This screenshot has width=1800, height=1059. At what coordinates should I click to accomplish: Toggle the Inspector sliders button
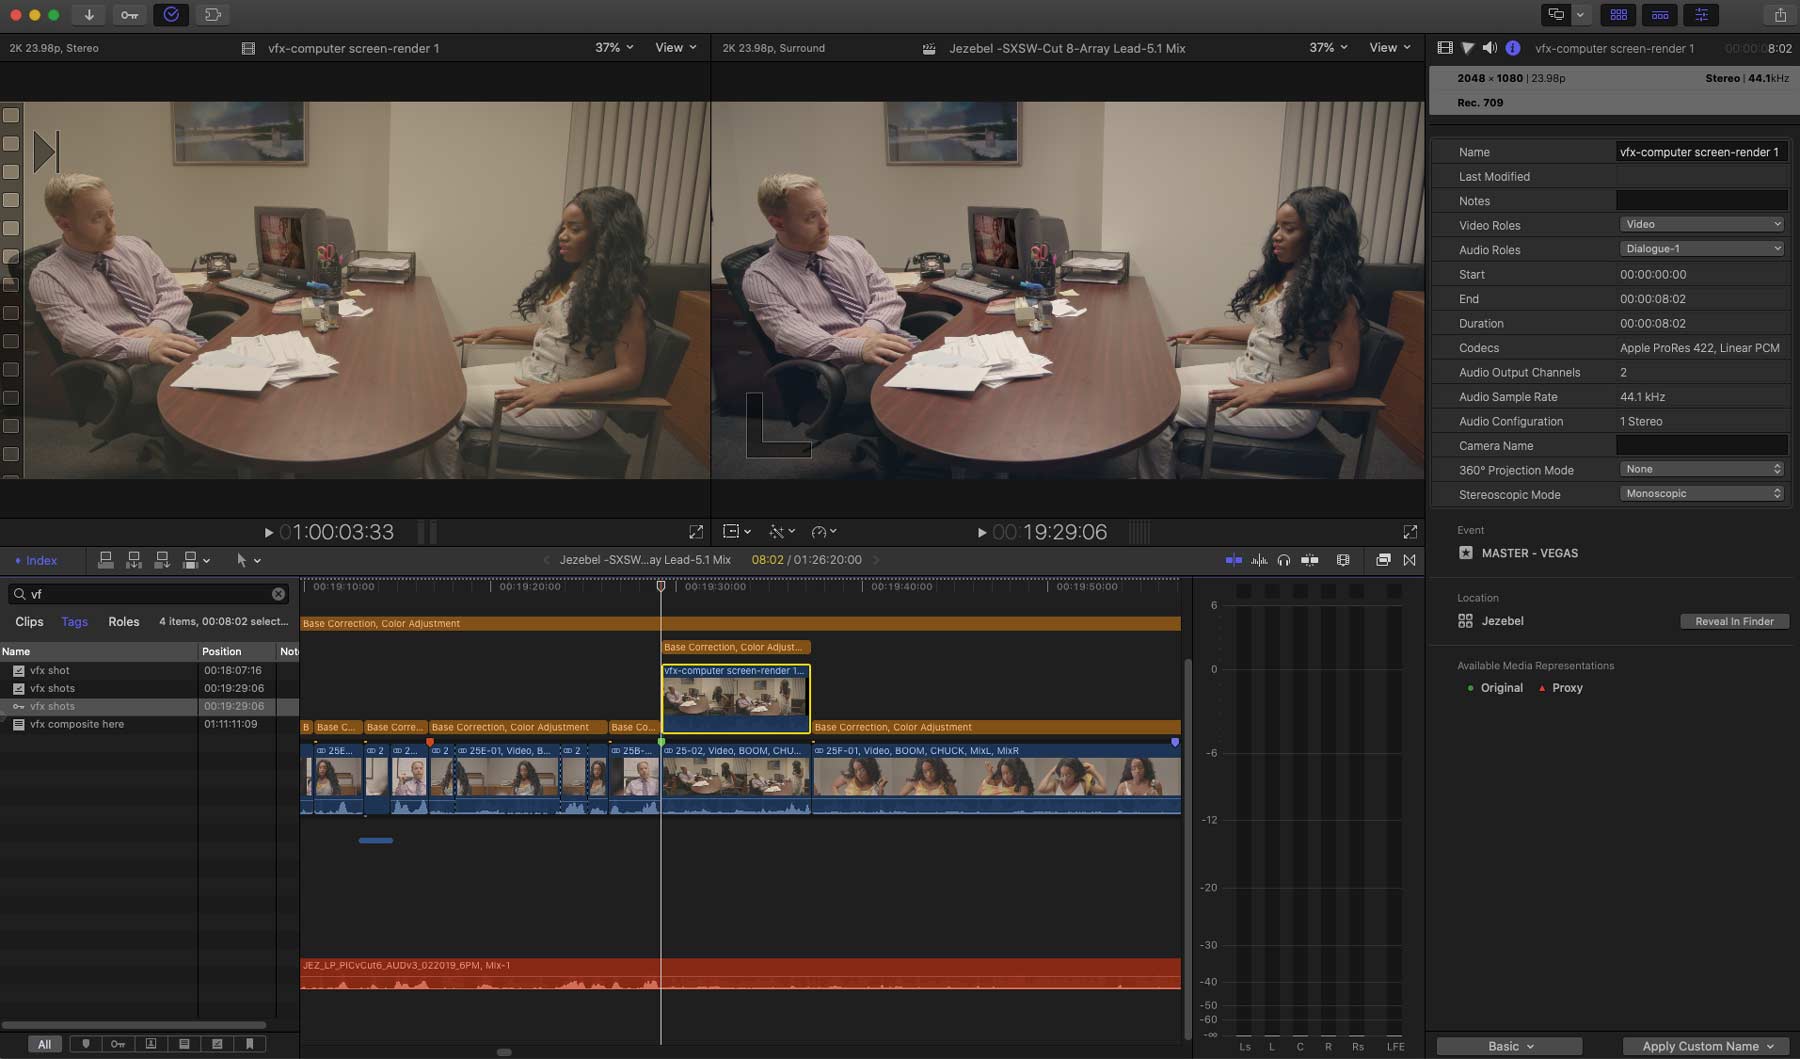[x=1701, y=15]
